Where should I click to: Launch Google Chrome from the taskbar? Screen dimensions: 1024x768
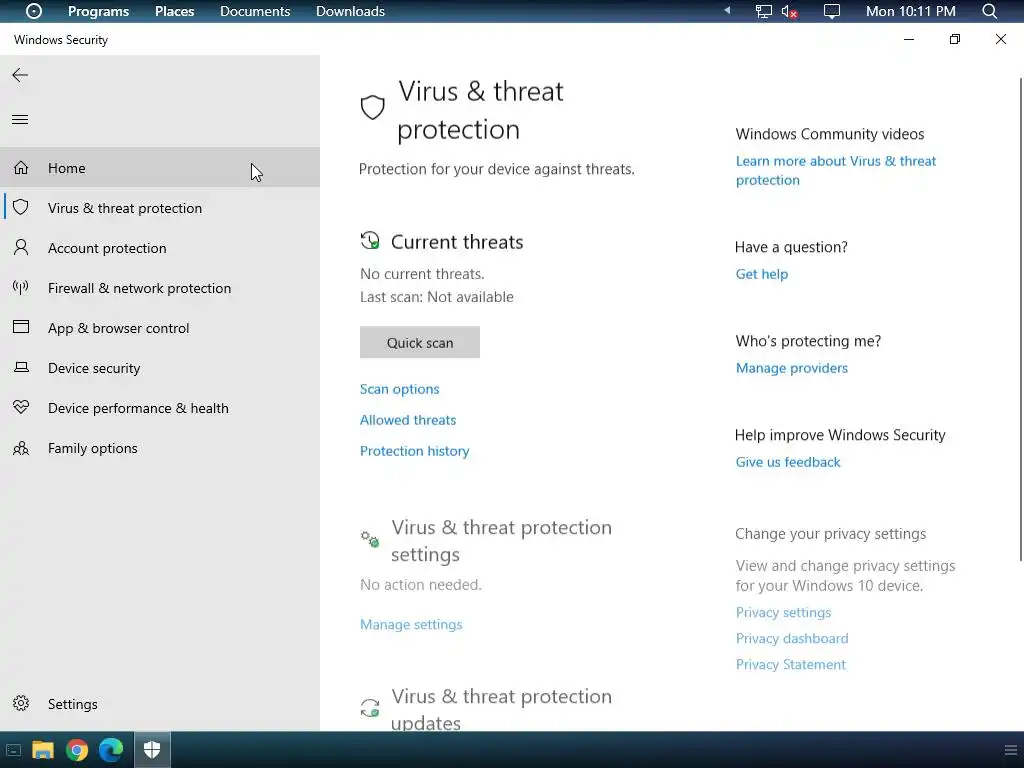[x=77, y=750]
